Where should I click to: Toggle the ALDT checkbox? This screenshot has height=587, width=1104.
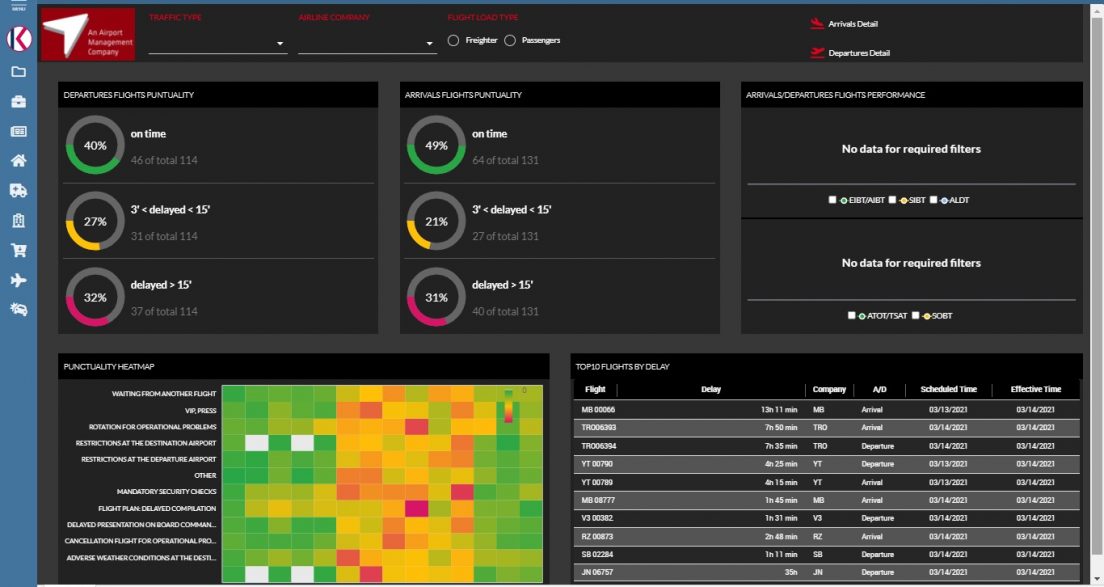pos(933,200)
